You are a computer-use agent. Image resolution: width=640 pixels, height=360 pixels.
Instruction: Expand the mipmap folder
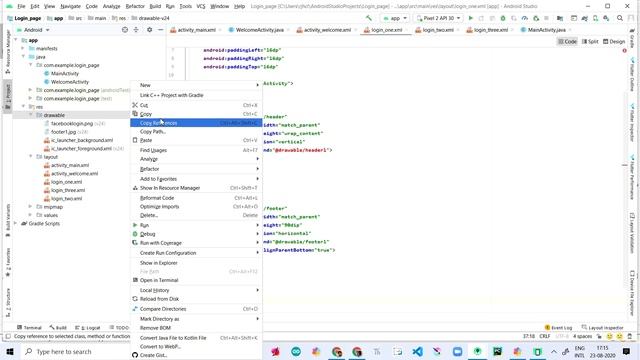31,207
